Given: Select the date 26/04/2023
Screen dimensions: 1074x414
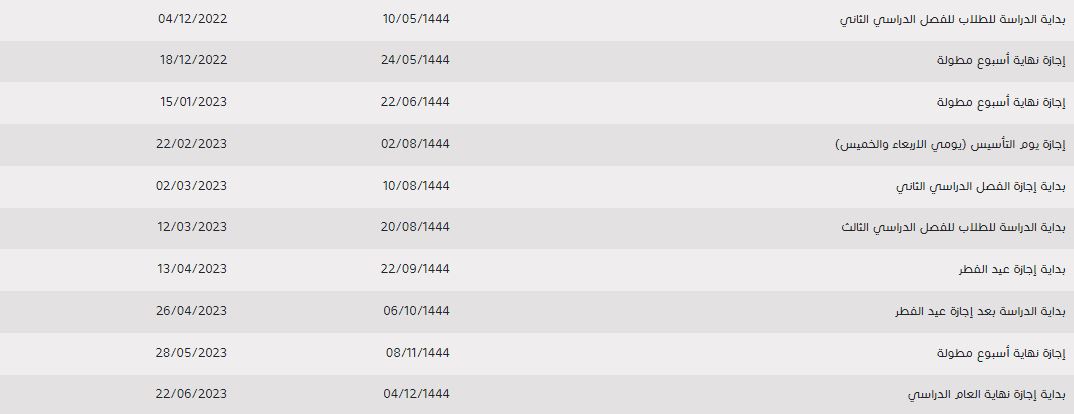Looking at the screenshot, I should 191,310.
